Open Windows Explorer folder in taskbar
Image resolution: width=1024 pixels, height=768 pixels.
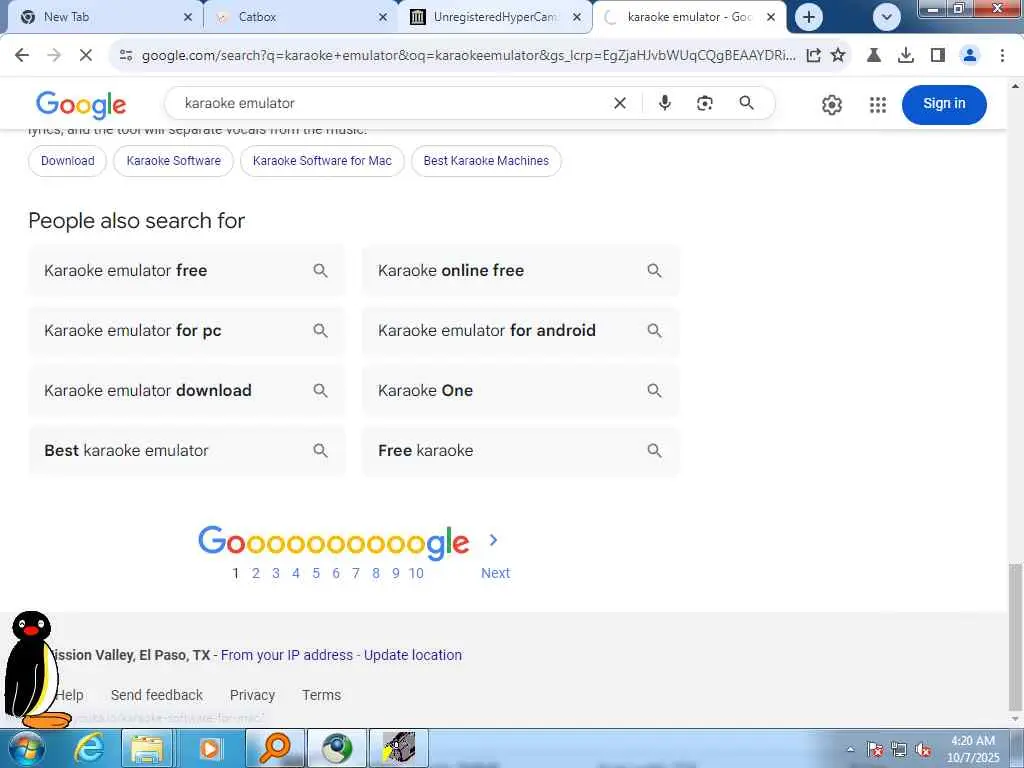(148, 748)
